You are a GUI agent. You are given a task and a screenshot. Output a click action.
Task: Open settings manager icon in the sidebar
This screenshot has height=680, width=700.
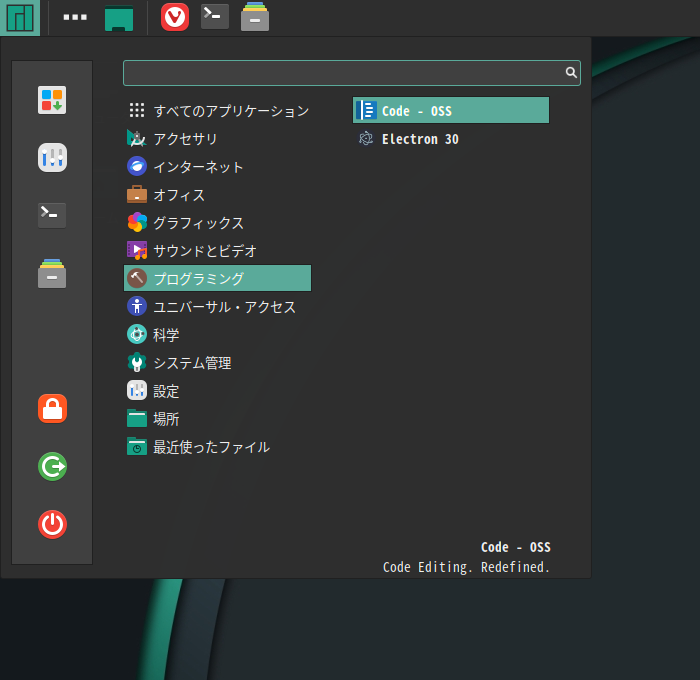[52, 158]
